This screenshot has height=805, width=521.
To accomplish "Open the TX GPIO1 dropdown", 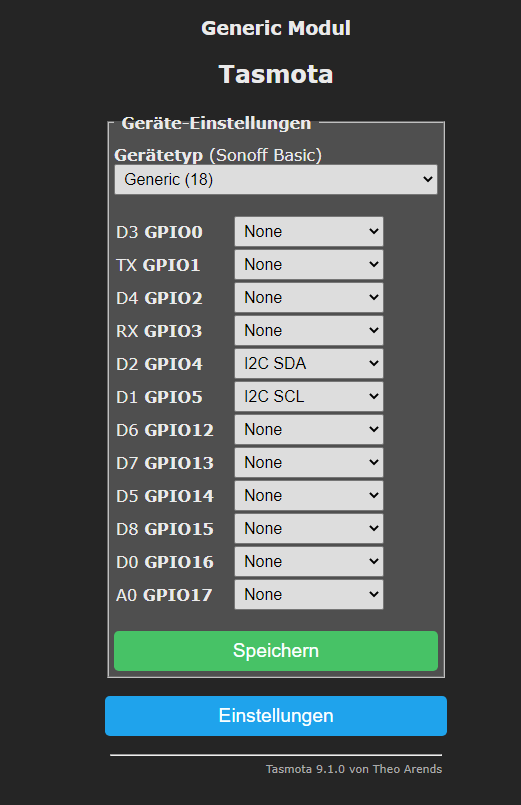I will [308, 264].
